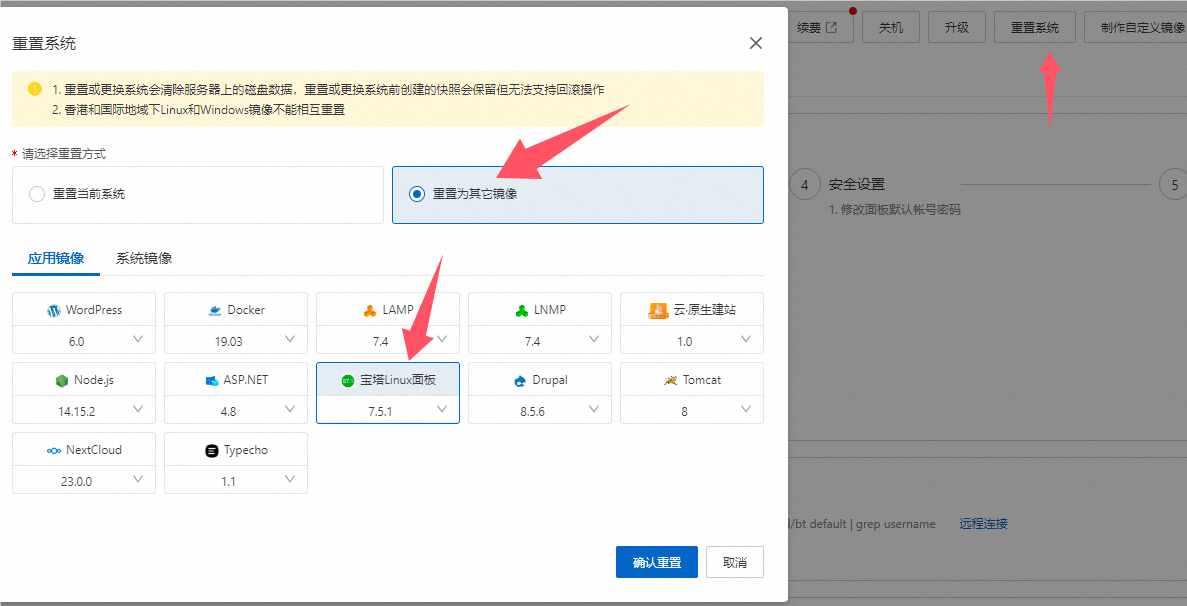Click the Node.js hexagon icon
The image size is (1187, 606).
pos(61,381)
